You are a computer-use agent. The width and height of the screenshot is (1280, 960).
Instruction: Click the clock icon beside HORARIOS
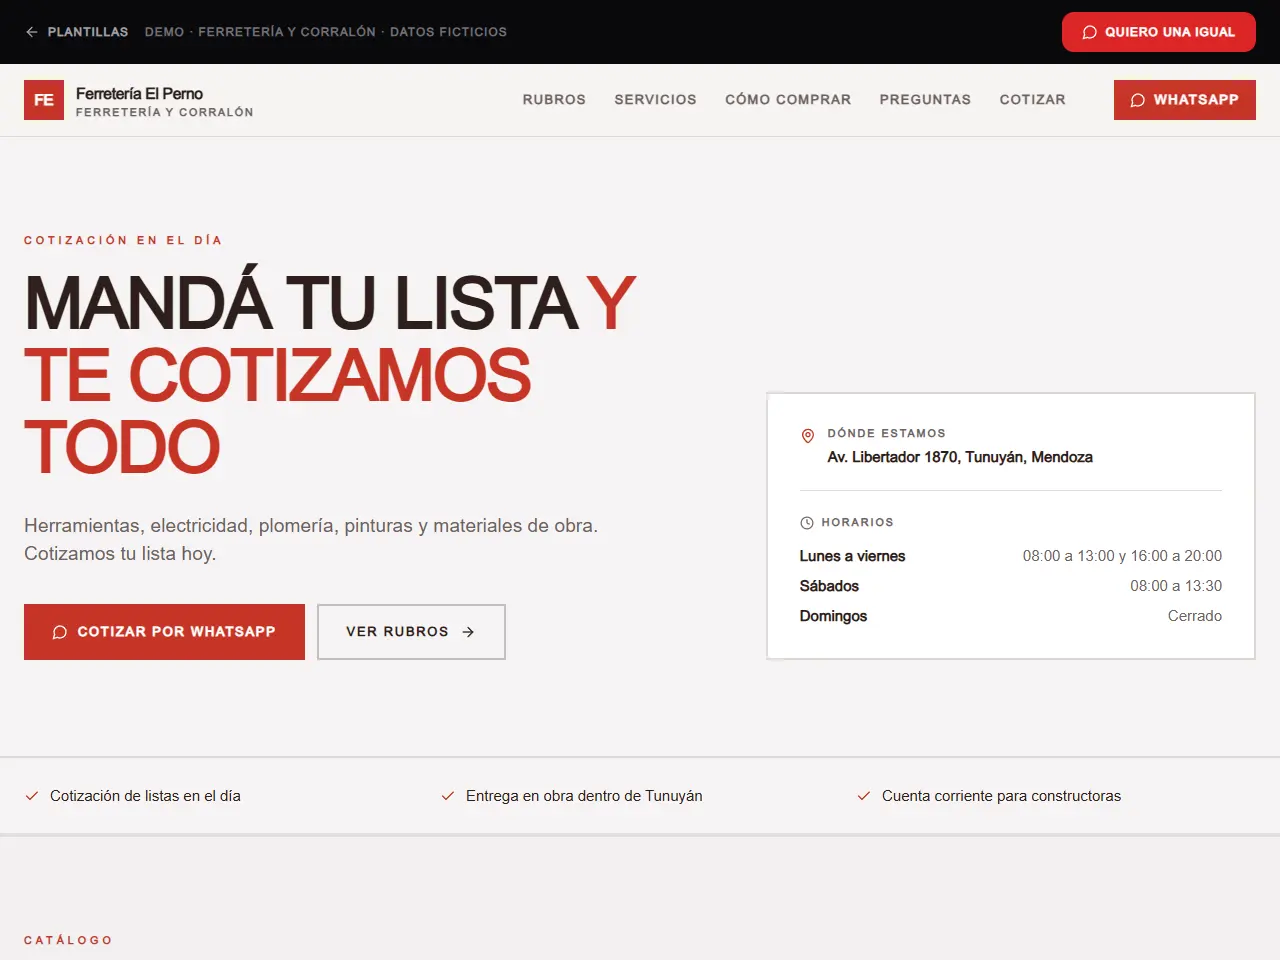(807, 523)
